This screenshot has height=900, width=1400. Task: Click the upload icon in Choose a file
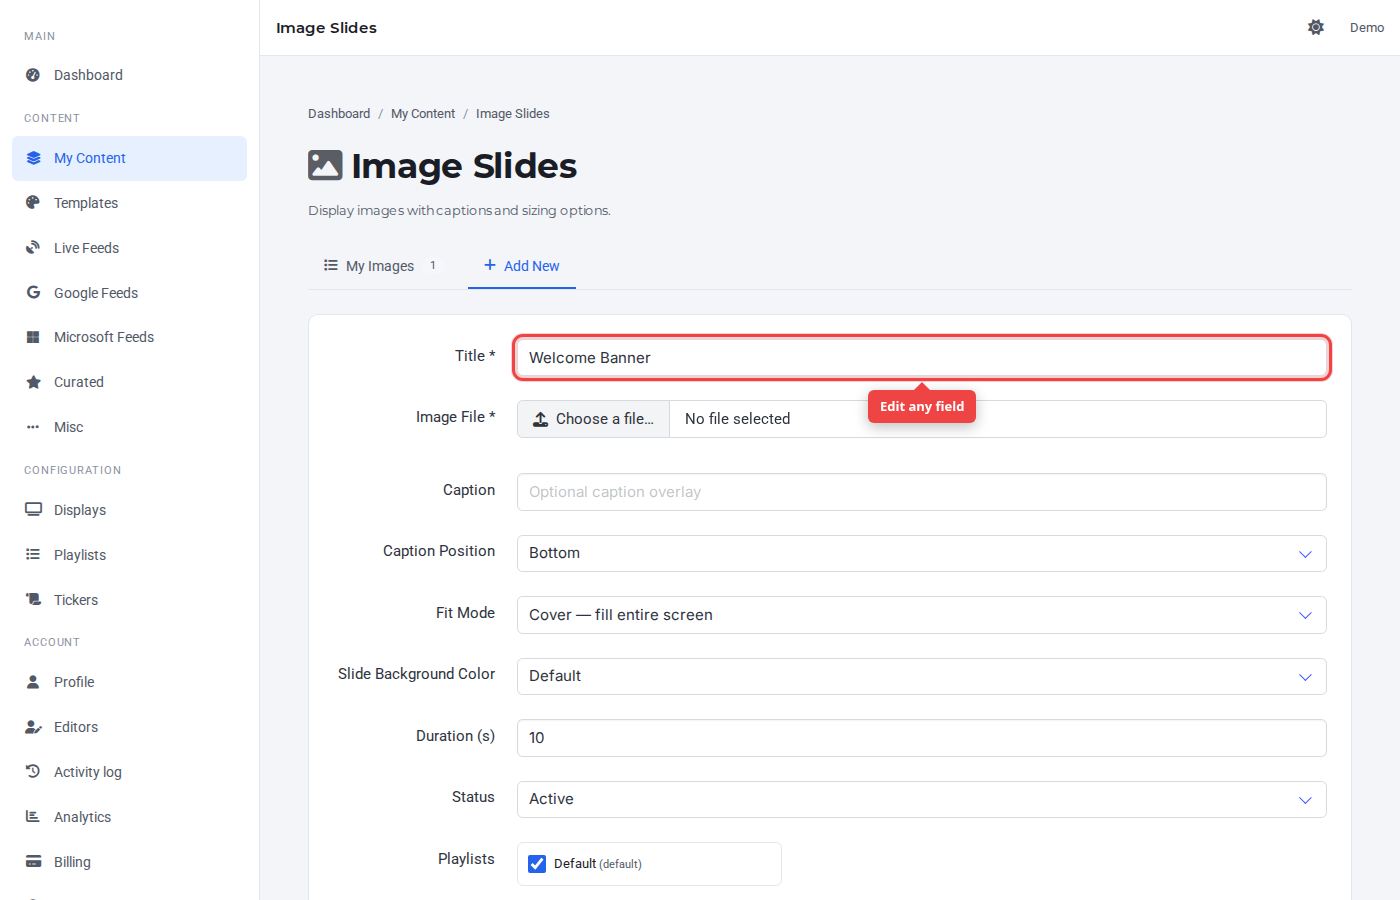point(540,419)
